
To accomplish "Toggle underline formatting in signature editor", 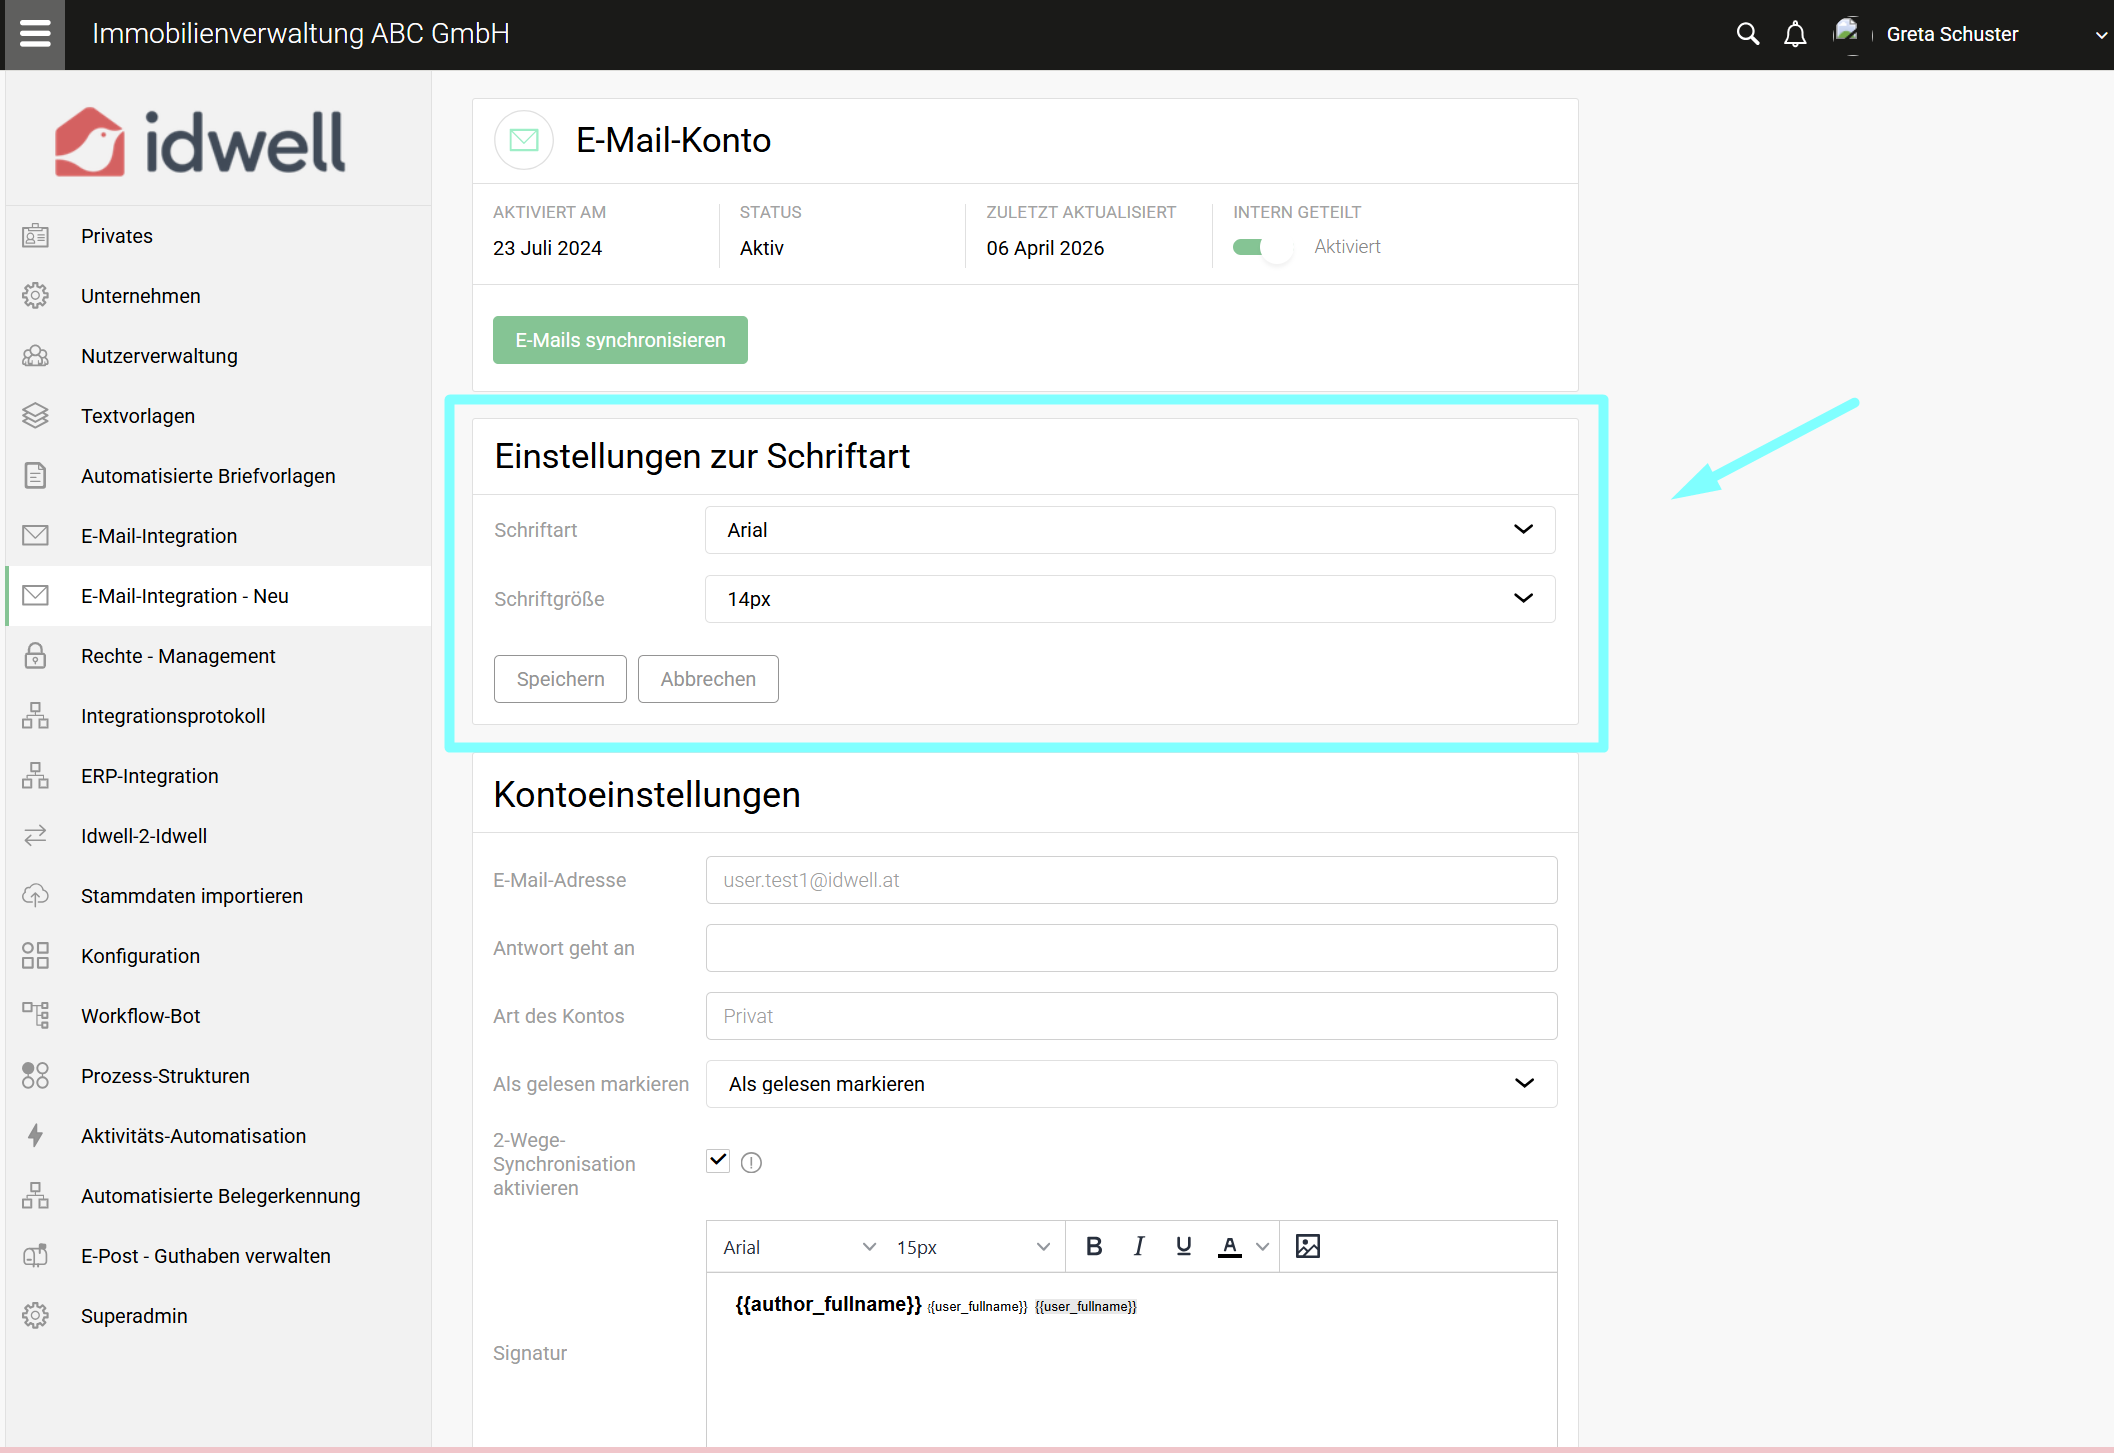I will coord(1184,1246).
